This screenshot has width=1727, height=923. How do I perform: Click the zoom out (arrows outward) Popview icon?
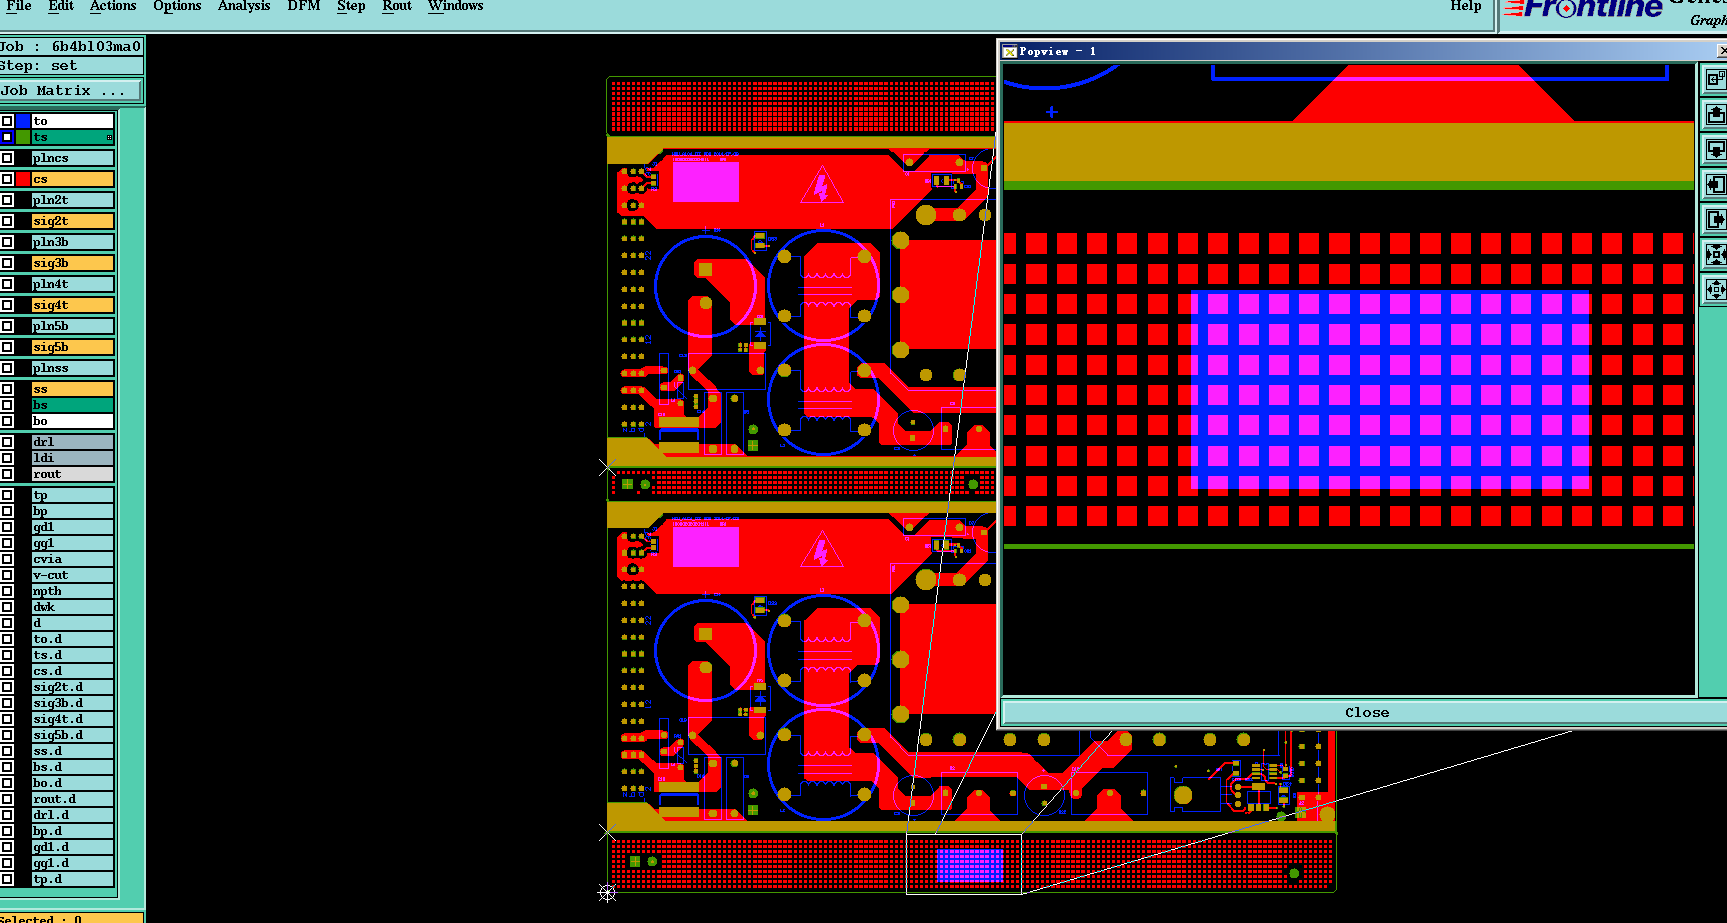point(1715,289)
